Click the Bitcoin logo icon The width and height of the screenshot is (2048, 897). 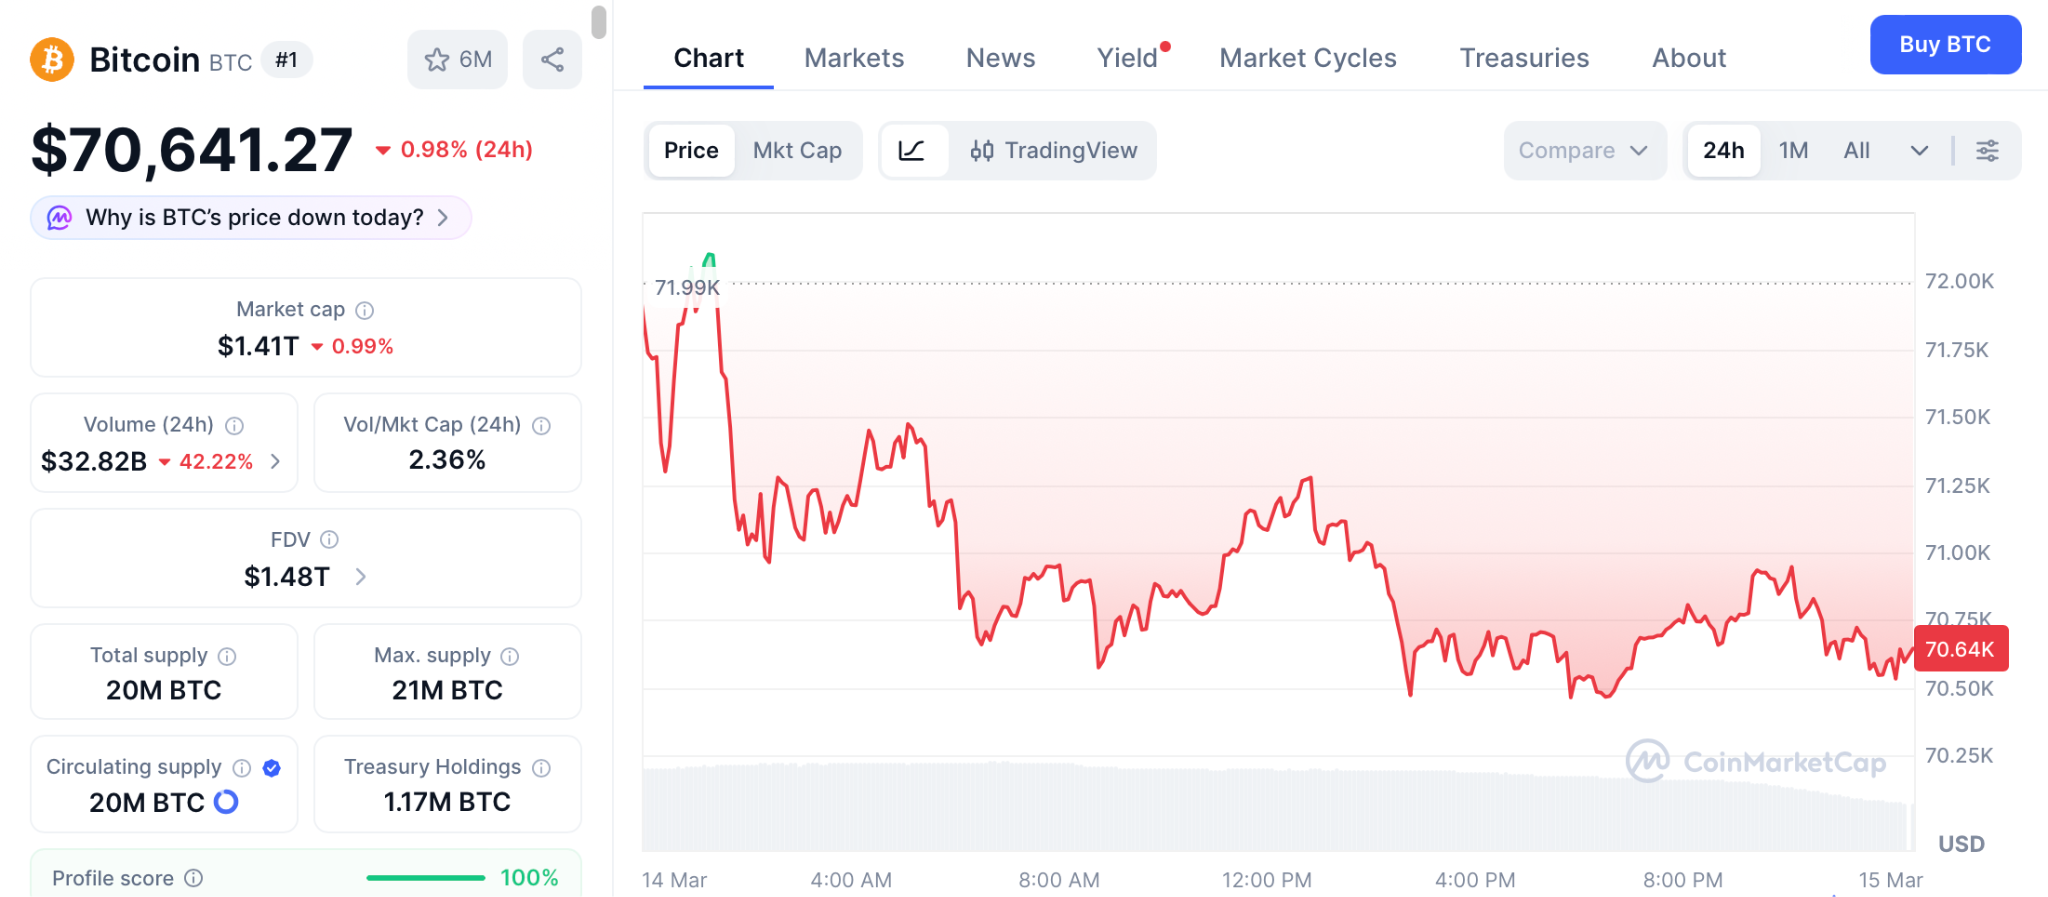point(52,60)
